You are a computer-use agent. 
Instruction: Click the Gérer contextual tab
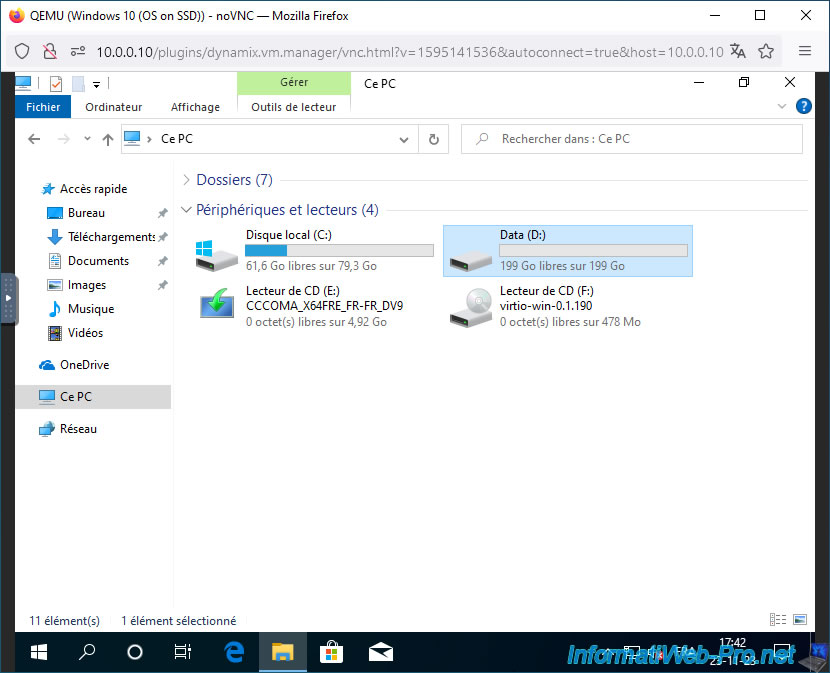[x=294, y=83]
